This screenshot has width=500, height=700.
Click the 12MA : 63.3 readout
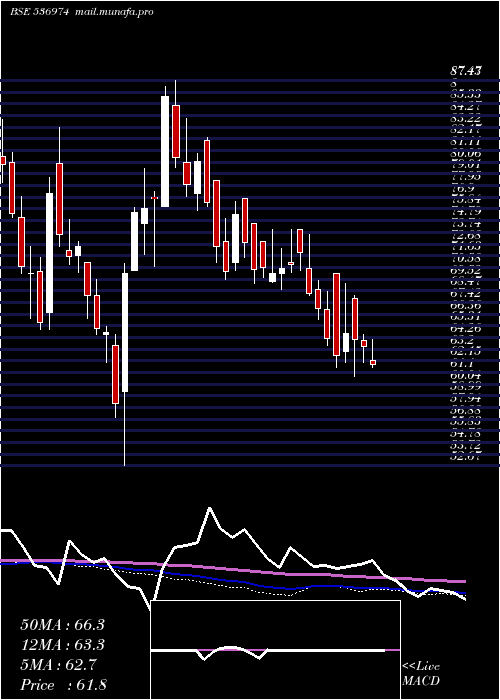pos(62,645)
